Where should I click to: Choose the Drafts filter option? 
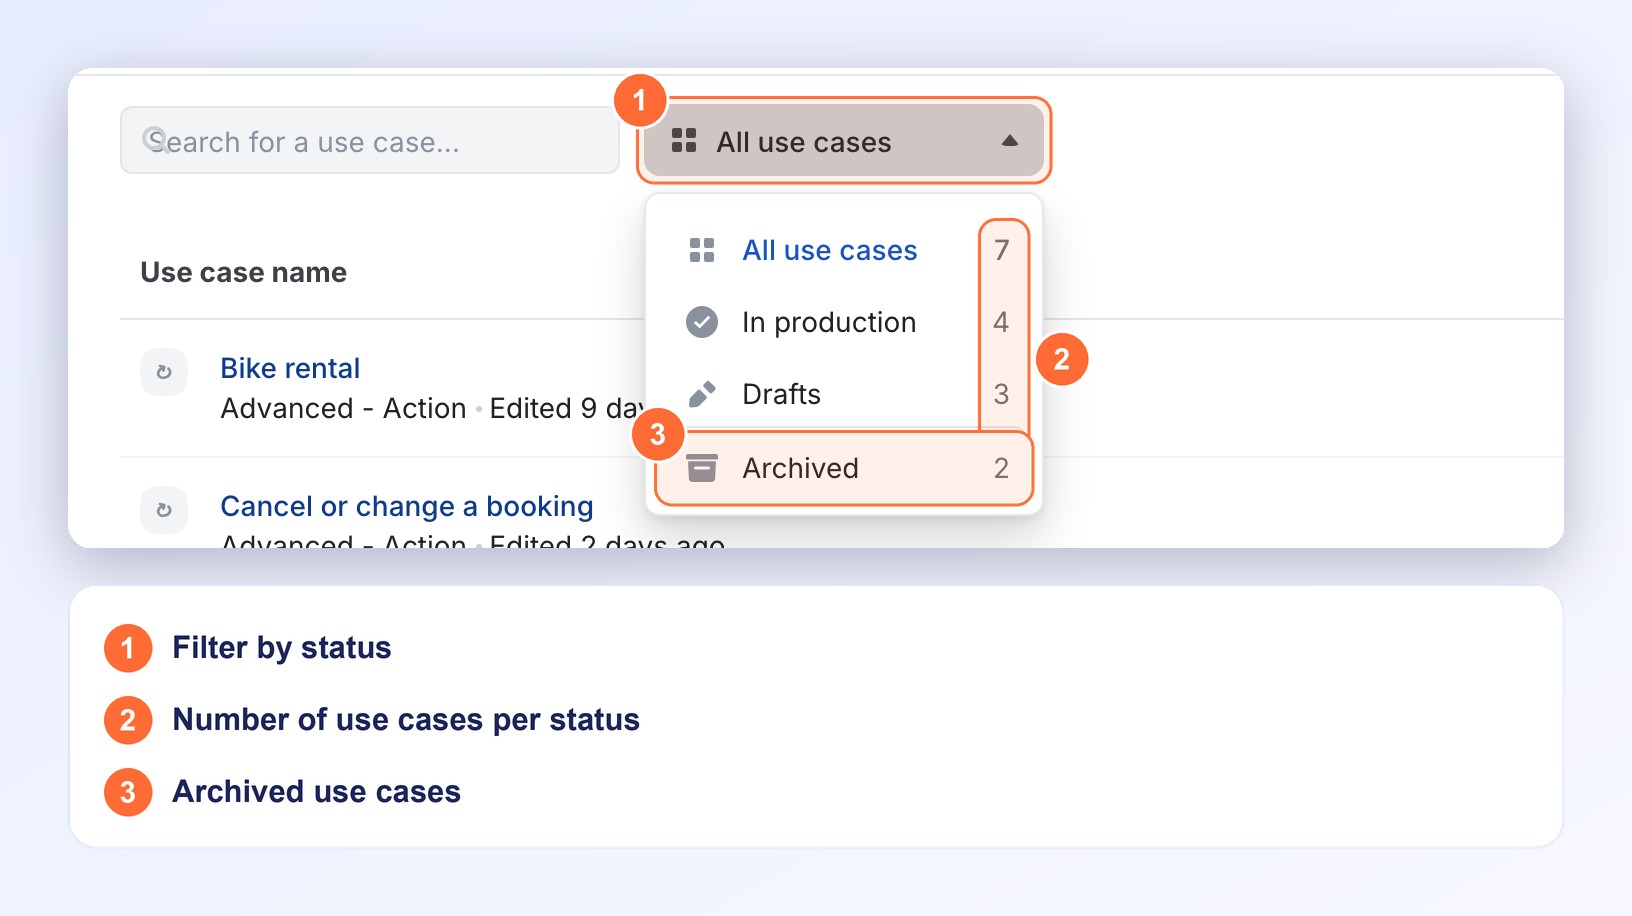[x=844, y=394]
